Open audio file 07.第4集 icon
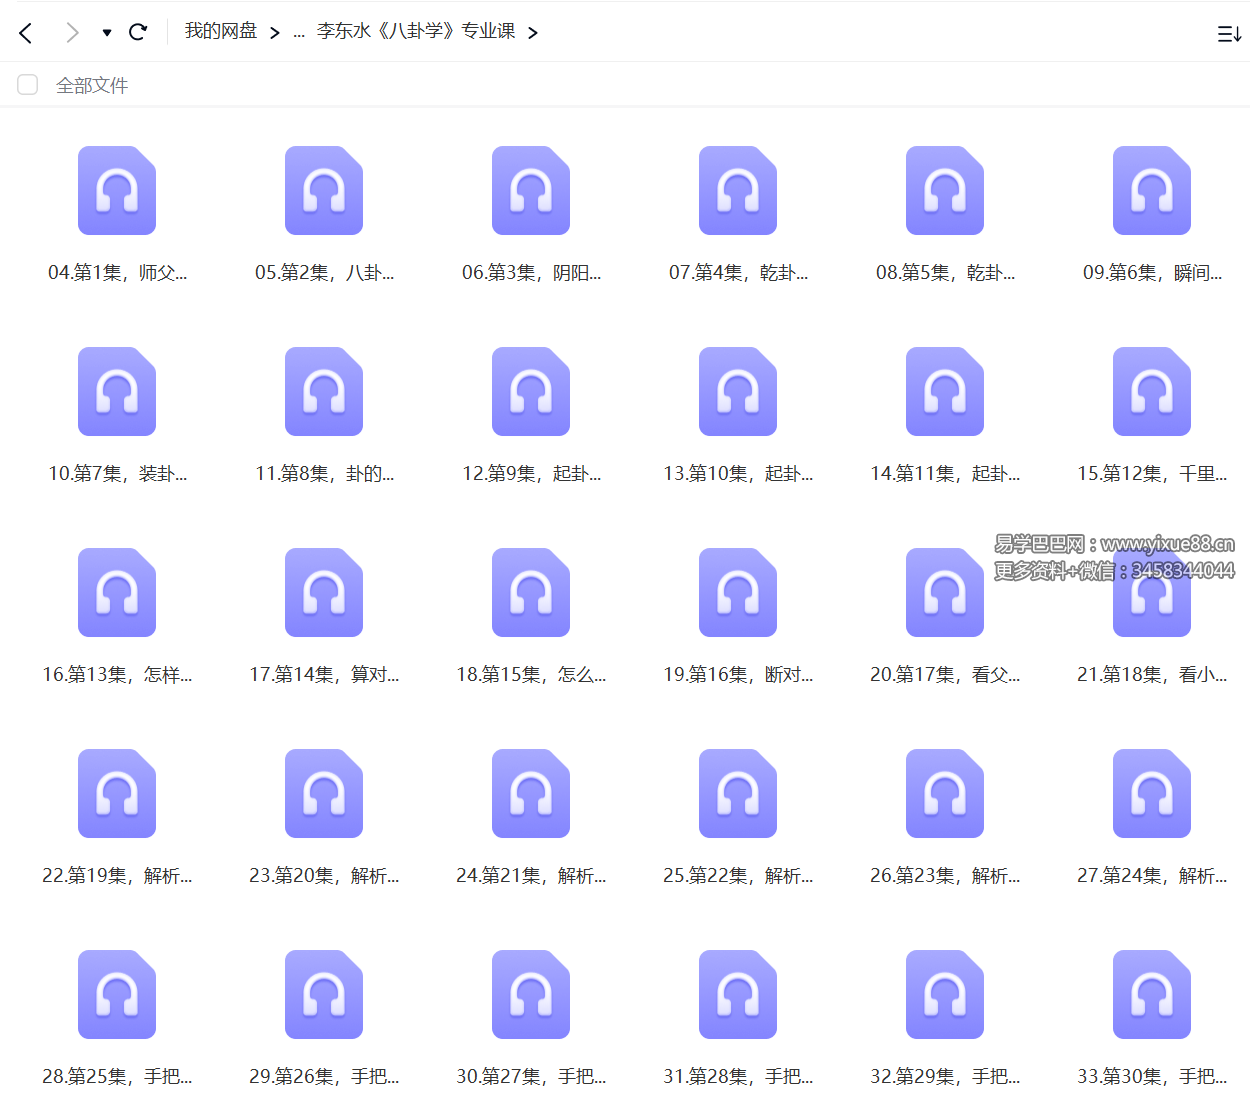Viewport: 1250px width, 1114px height. click(x=738, y=191)
